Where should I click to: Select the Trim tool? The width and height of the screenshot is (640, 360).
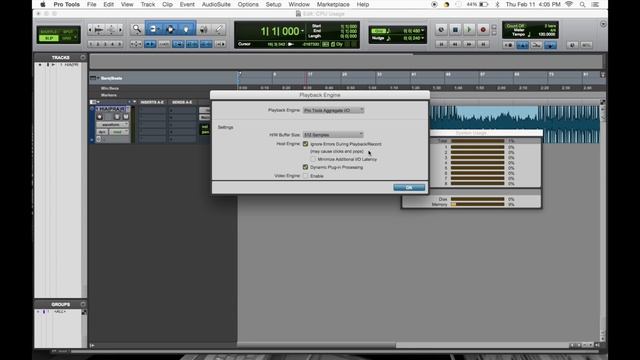click(x=154, y=29)
